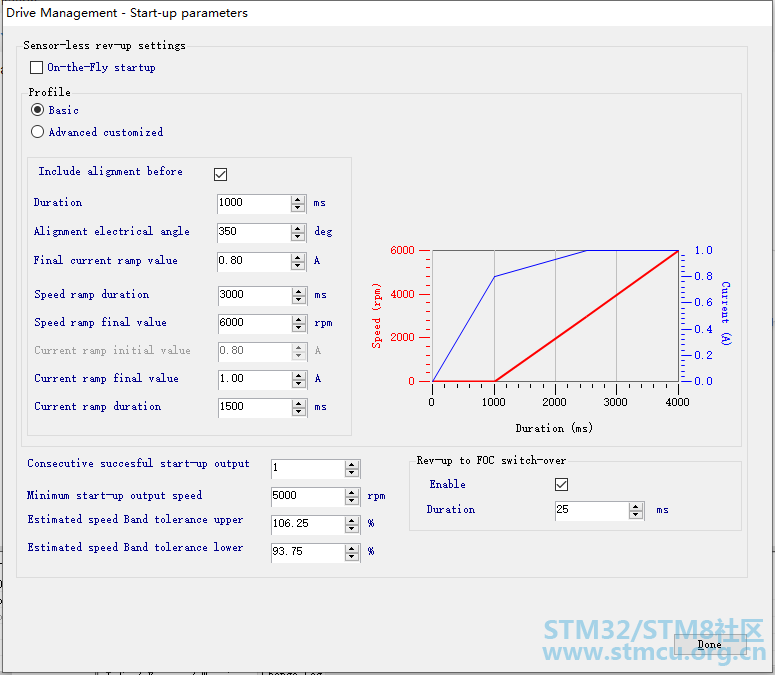Decrease alignment Duration with down arrow
The image size is (775, 675).
click(298, 208)
